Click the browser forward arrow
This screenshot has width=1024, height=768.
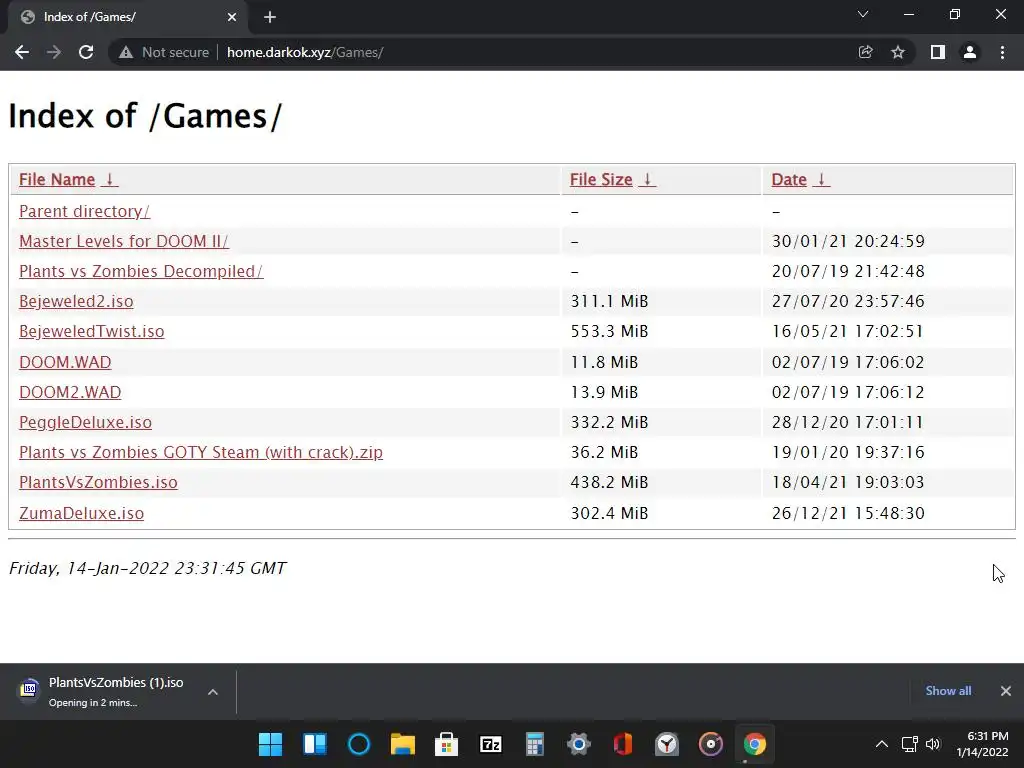54,52
